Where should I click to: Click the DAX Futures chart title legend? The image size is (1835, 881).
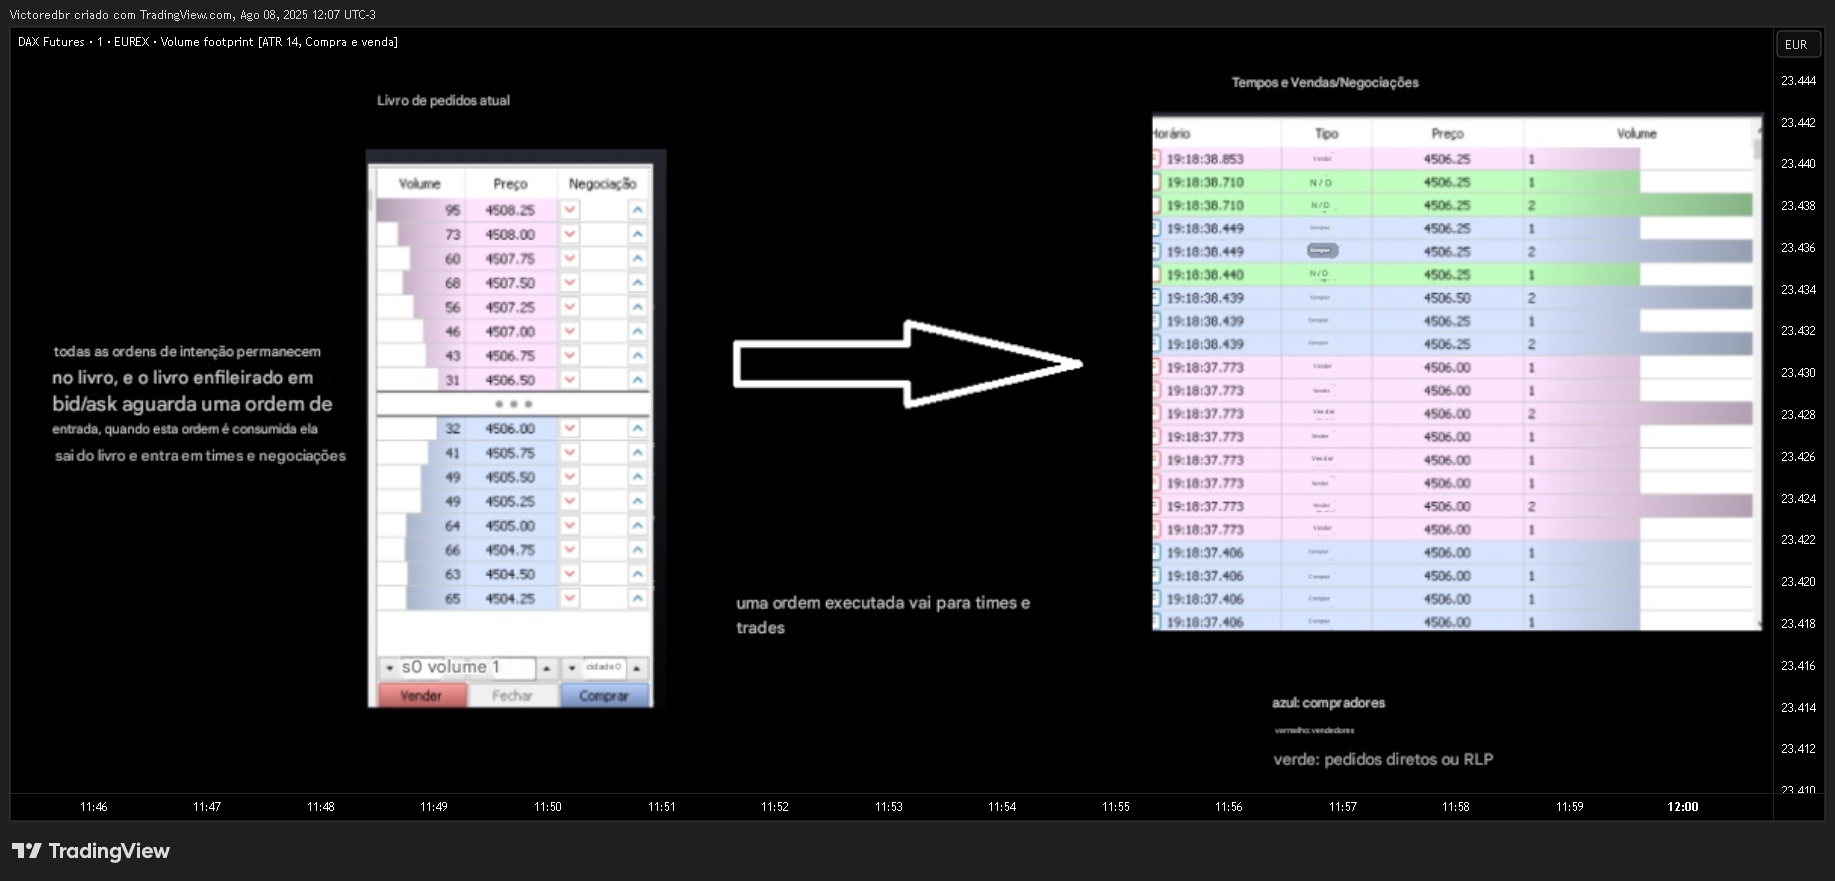coord(208,42)
